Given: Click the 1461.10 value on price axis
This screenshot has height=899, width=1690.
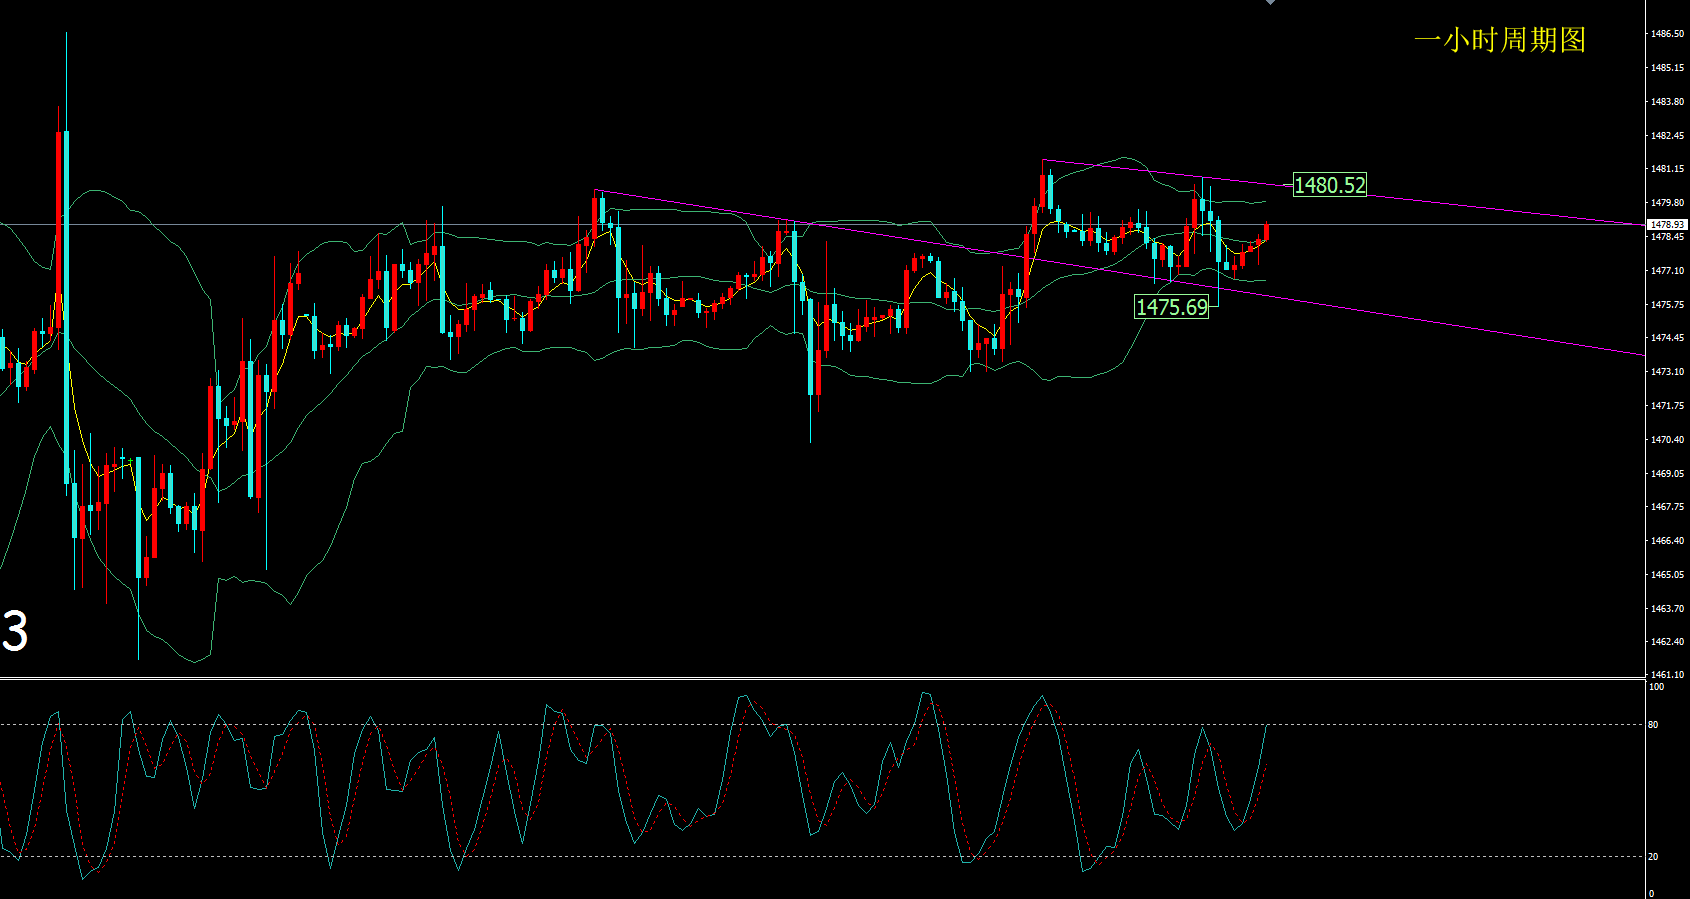Looking at the screenshot, I should (x=1667, y=675).
